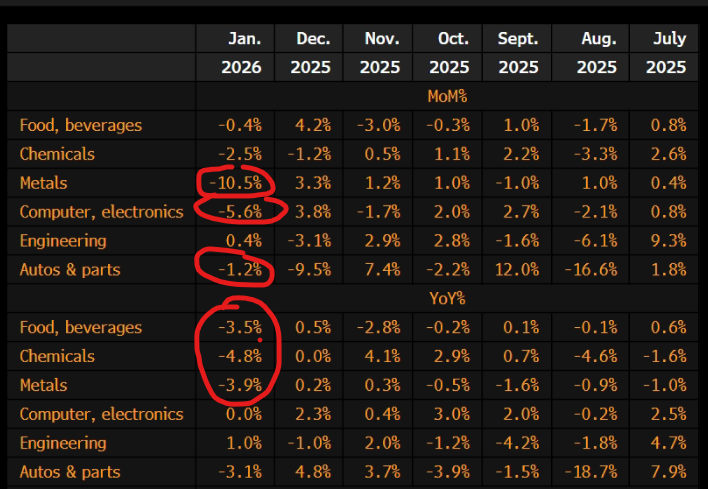Click Autos & parts YoY Aug. value "-18.7%"

591,472
